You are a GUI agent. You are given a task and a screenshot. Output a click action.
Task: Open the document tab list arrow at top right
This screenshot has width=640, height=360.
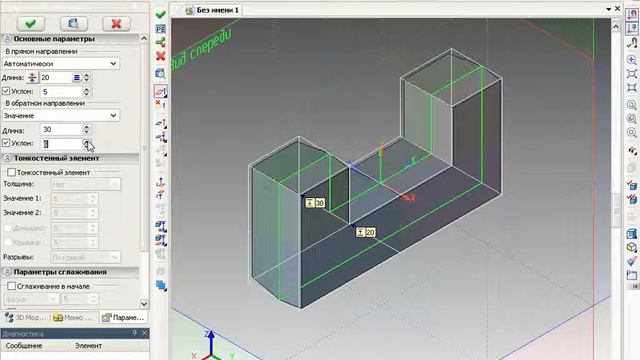pyautogui.click(x=609, y=9)
